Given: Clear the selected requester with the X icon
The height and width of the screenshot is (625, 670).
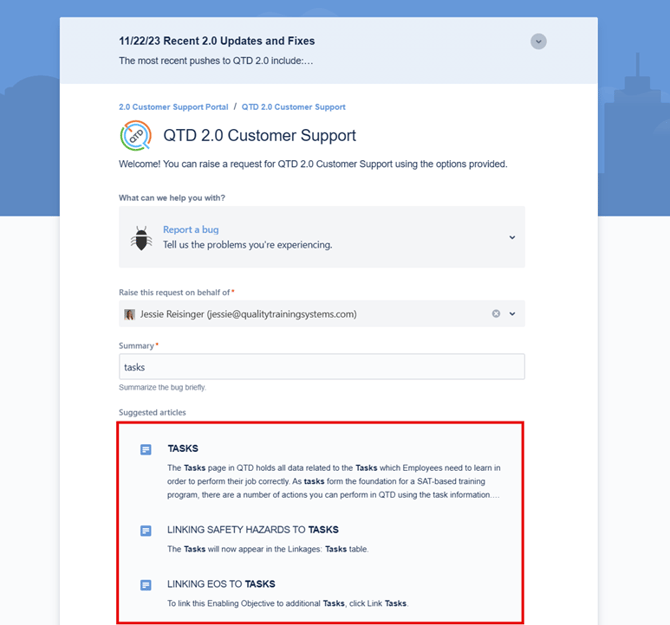Looking at the screenshot, I should pyautogui.click(x=495, y=314).
